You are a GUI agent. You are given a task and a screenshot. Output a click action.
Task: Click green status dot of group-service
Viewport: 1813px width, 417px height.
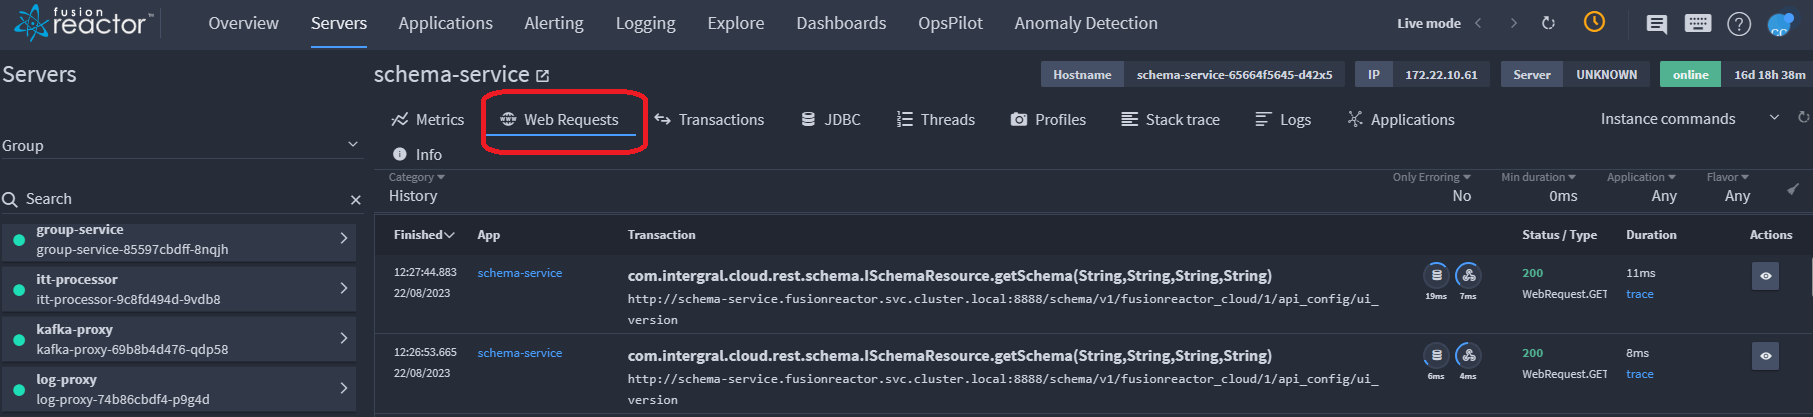19,239
